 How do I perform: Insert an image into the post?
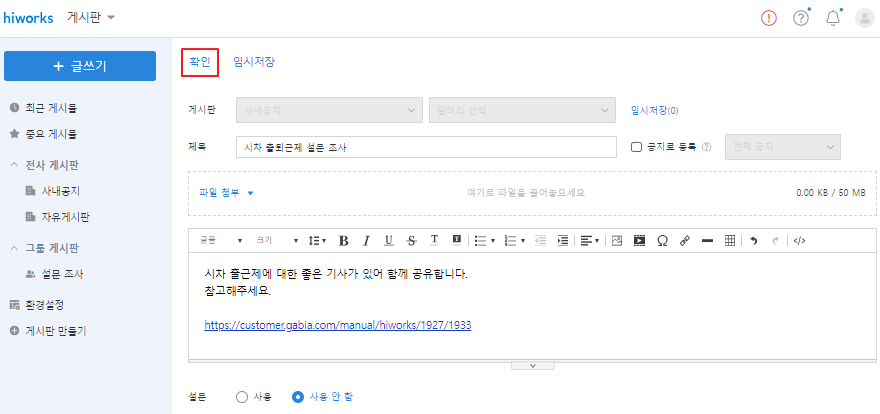coord(617,241)
